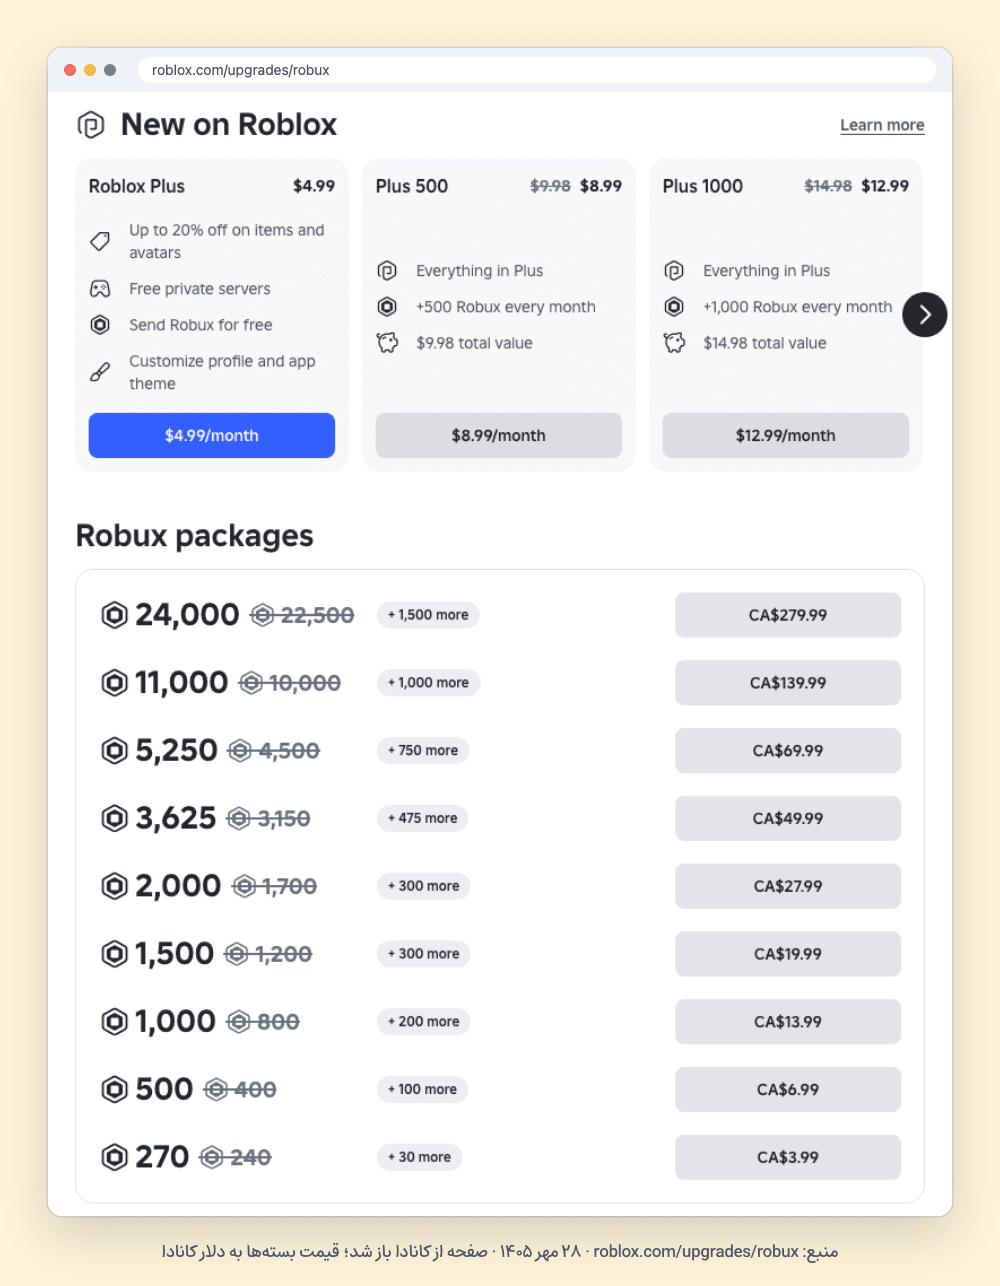Image resolution: width=1000 pixels, height=1286 pixels.
Task: Click the Robux icon beside Send Robux for free
Action: tap(100, 325)
